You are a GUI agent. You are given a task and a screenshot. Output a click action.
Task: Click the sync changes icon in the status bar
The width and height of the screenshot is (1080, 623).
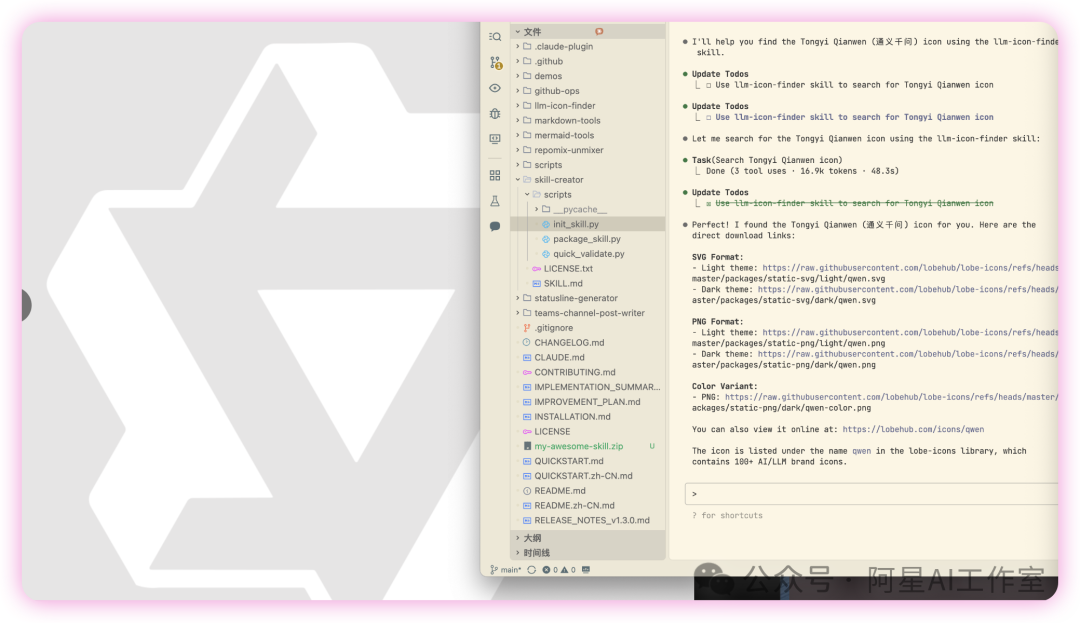(x=532, y=570)
